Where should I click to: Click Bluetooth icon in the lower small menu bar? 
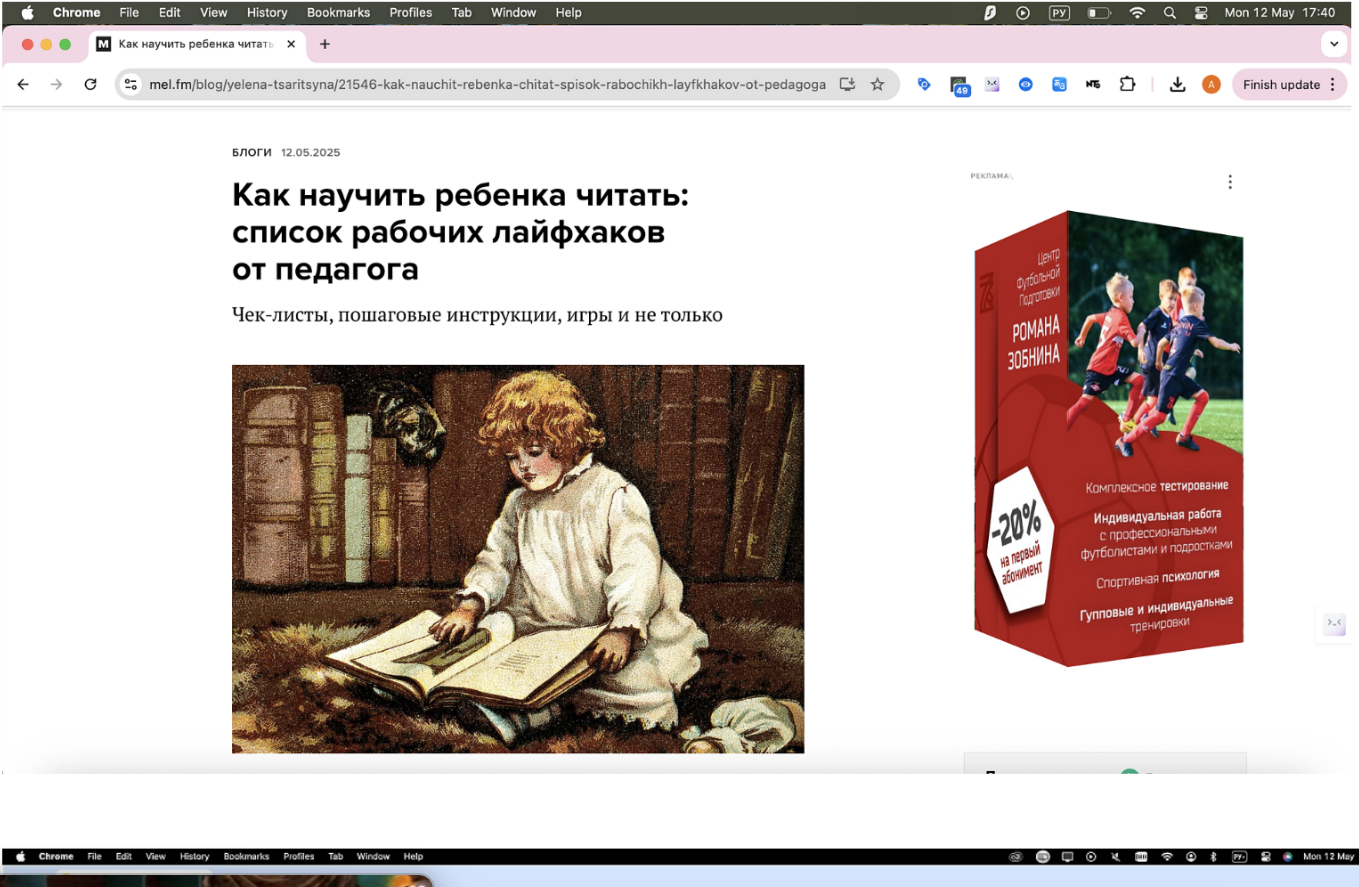[1213, 857]
